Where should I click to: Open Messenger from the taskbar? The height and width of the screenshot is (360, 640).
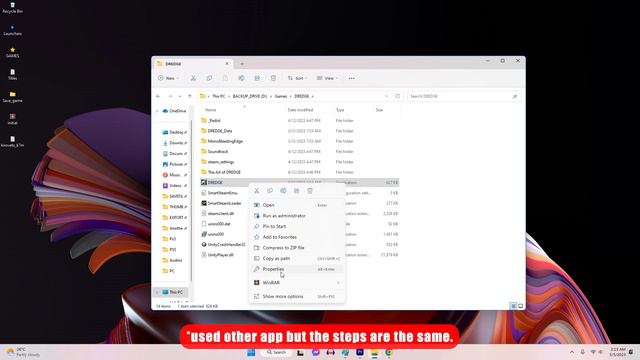(x=316, y=352)
